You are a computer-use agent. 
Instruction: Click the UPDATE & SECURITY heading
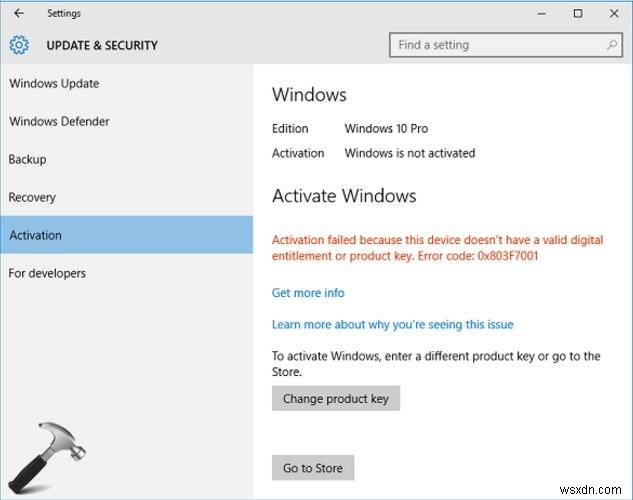pyautogui.click(x=102, y=45)
